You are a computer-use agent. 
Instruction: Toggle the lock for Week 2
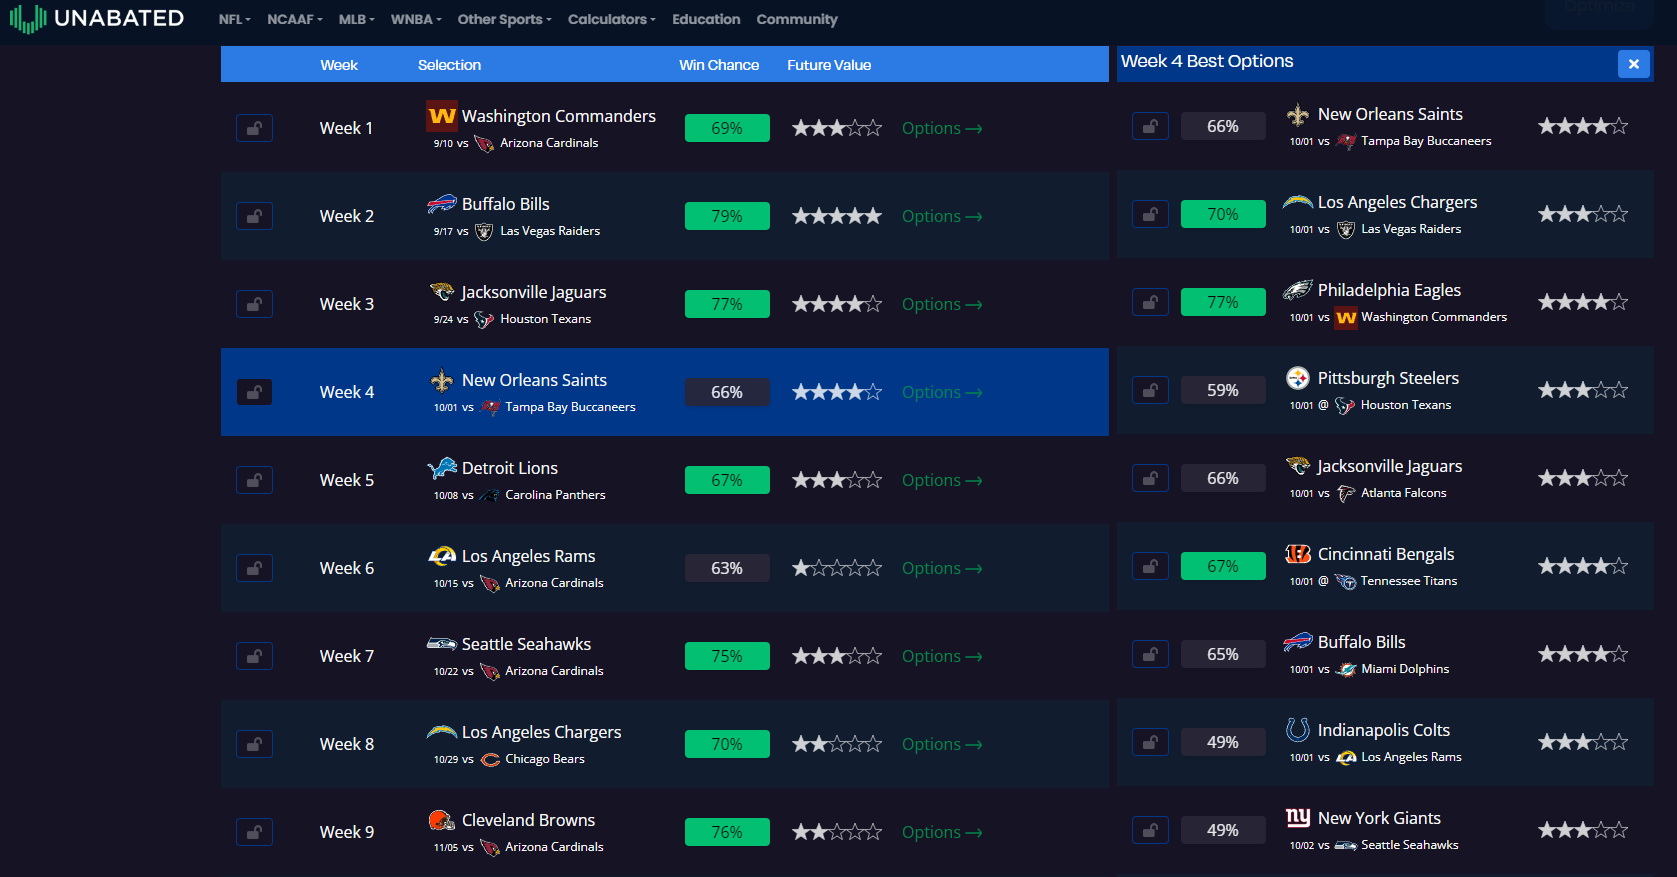(x=254, y=216)
